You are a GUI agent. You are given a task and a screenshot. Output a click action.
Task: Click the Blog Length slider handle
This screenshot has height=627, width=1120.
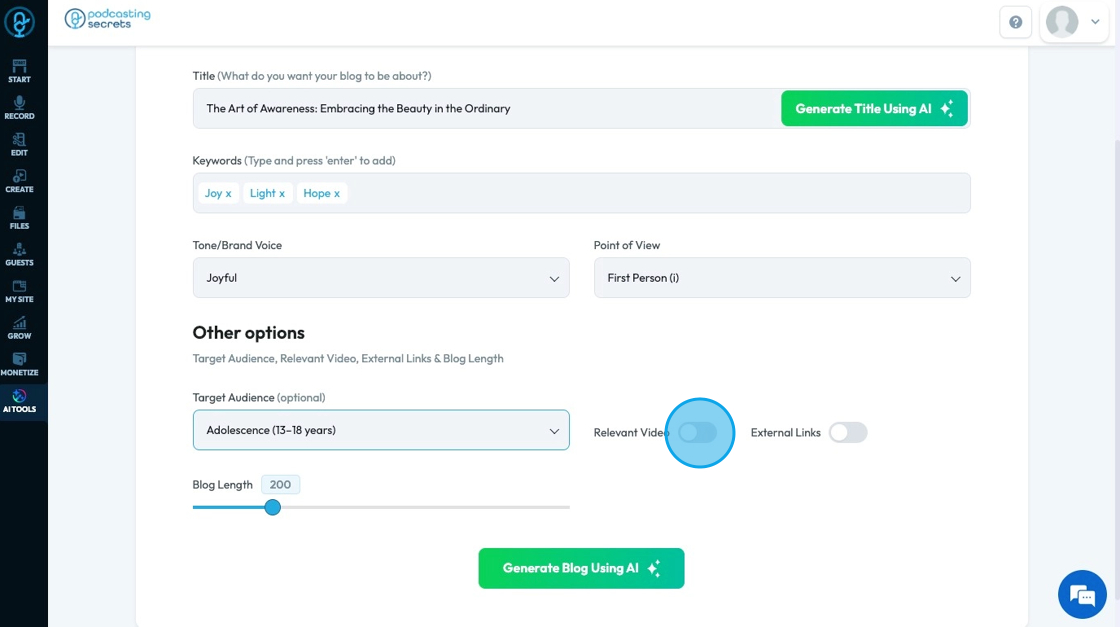(273, 507)
